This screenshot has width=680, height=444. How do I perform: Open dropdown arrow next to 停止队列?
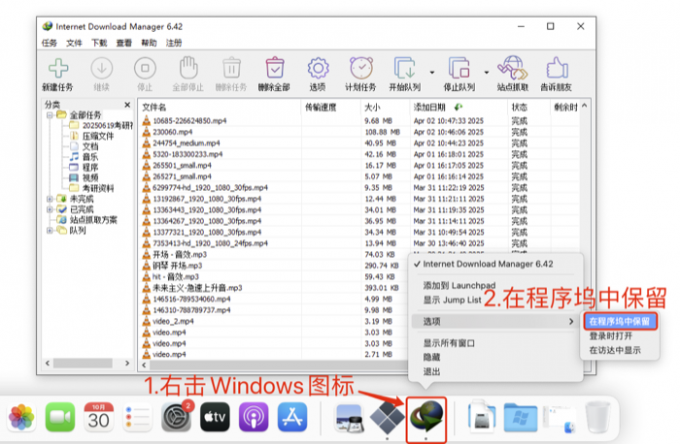click(486, 71)
